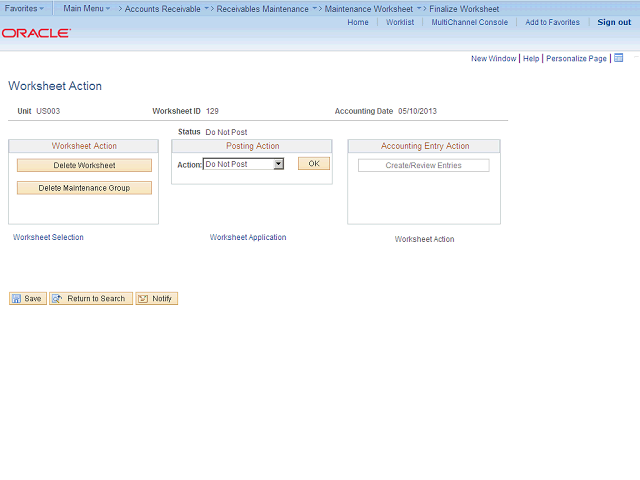The height and width of the screenshot is (480, 640).
Task: Go to Worksheet Application link
Action: point(248,237)
